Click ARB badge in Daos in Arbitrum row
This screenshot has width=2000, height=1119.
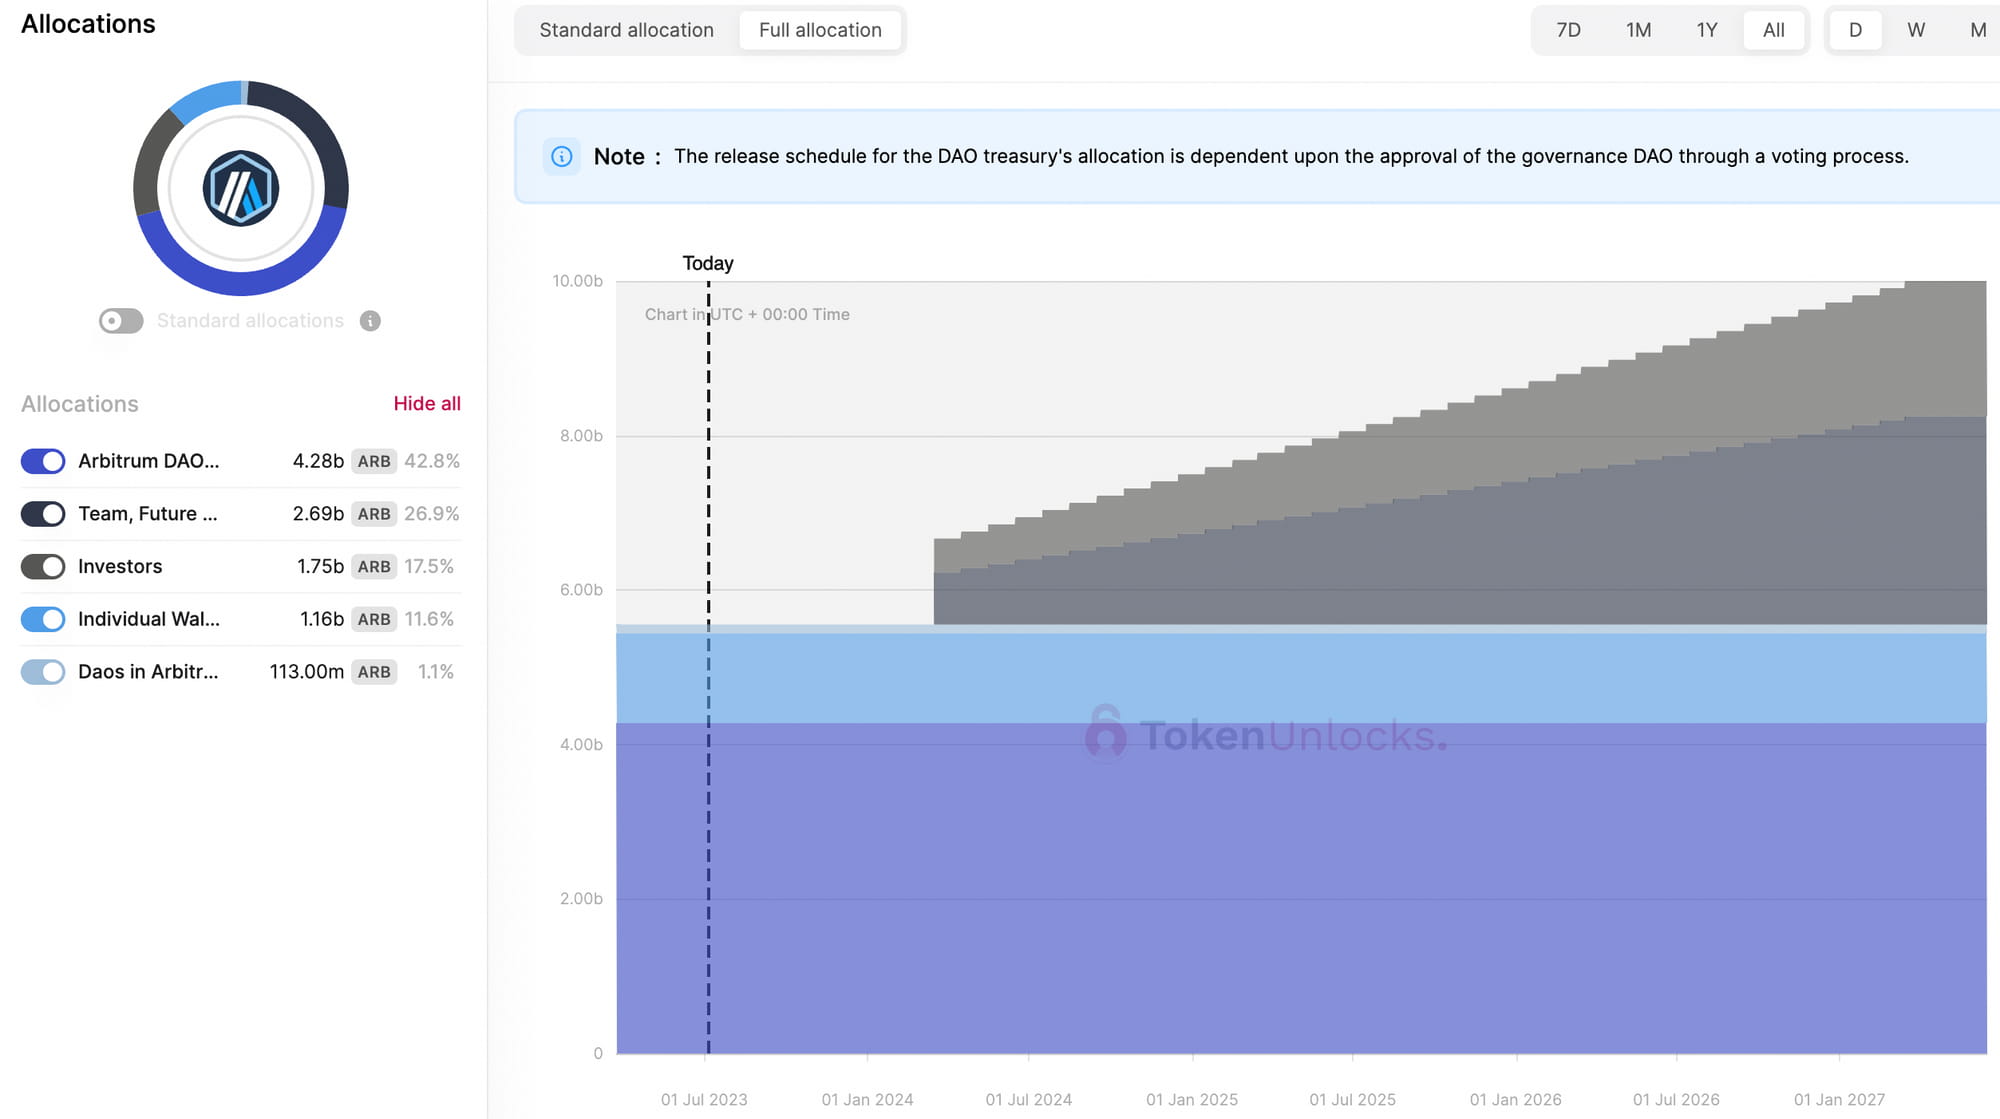pos(374,672)
